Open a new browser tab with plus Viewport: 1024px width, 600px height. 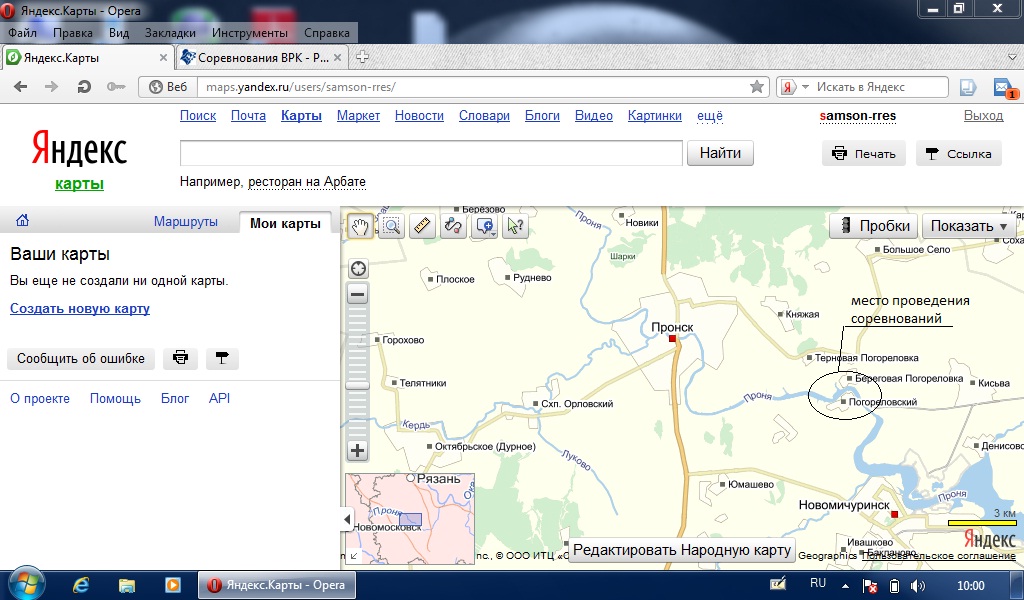pyautogui.click(x=362, y=57)
